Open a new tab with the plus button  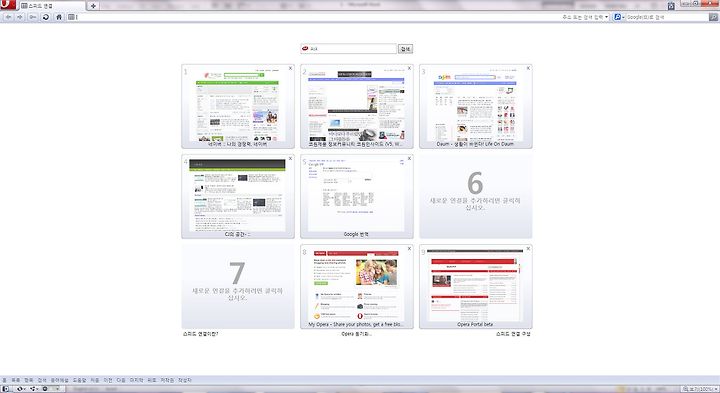(x=93, y=6)
